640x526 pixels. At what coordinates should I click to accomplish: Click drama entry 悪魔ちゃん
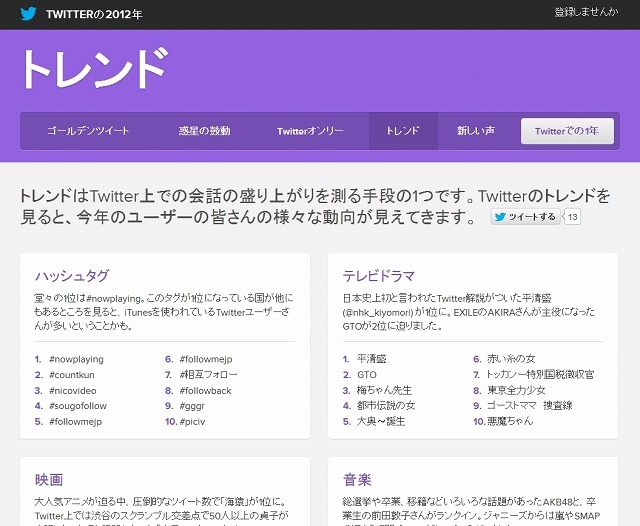[510, 421]
